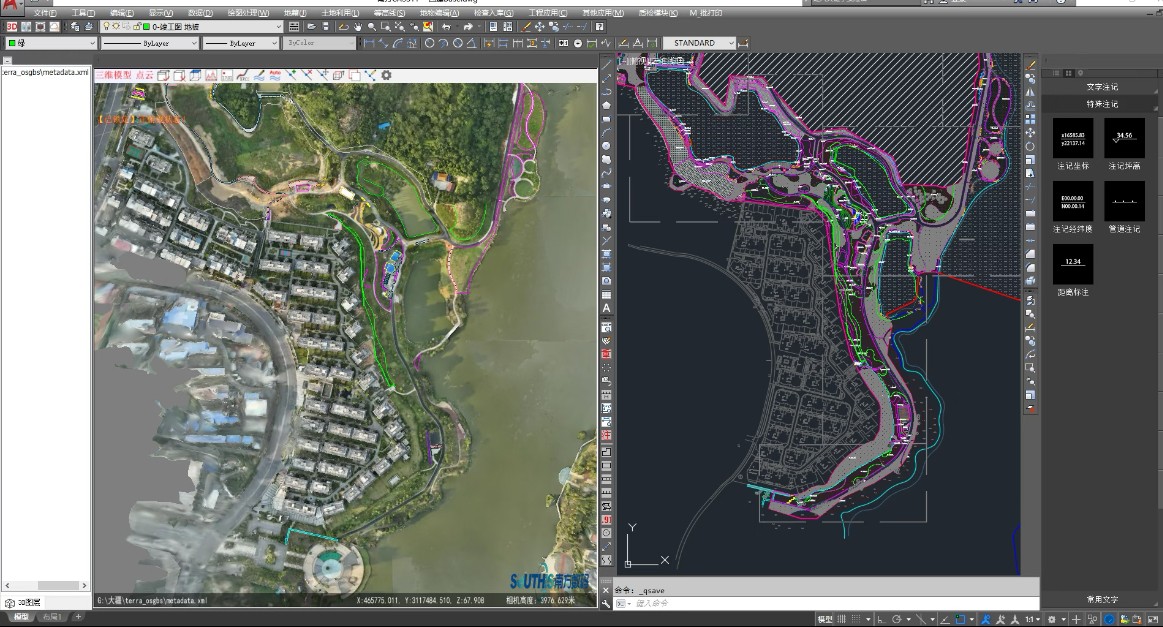This screenshot has width=1163, height=627.
Task: Open the 等高线(S) menu
Action: pyautogui.click(x=389, y=13)
